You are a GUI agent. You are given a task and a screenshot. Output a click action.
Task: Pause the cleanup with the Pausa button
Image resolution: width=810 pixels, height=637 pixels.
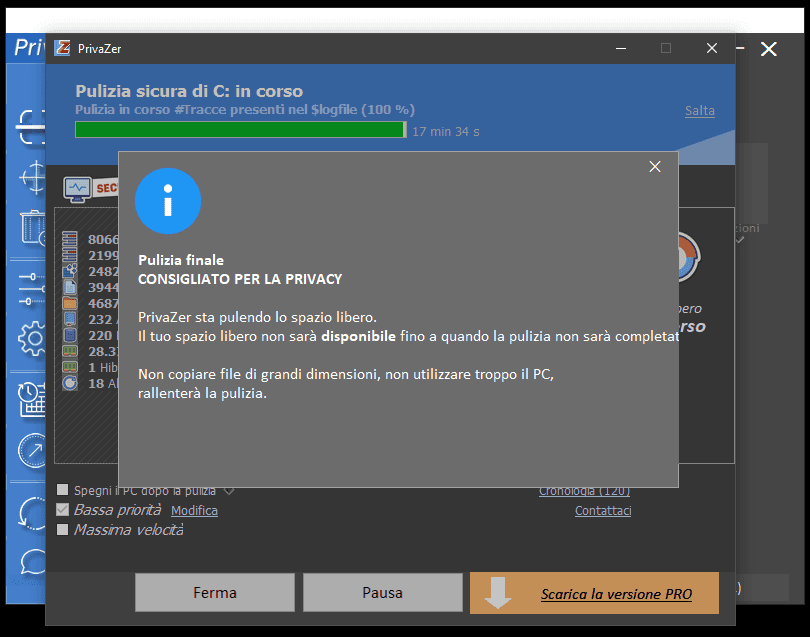[382, 593]
